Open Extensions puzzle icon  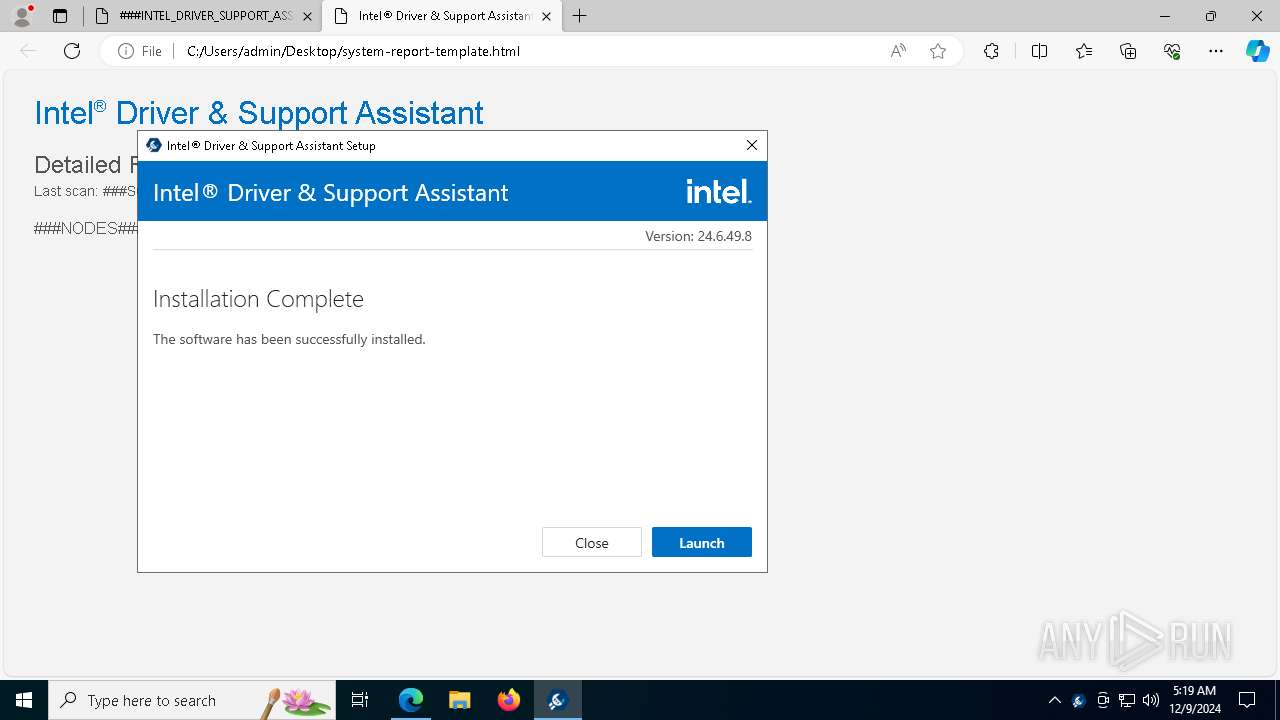tap(991, 51)
